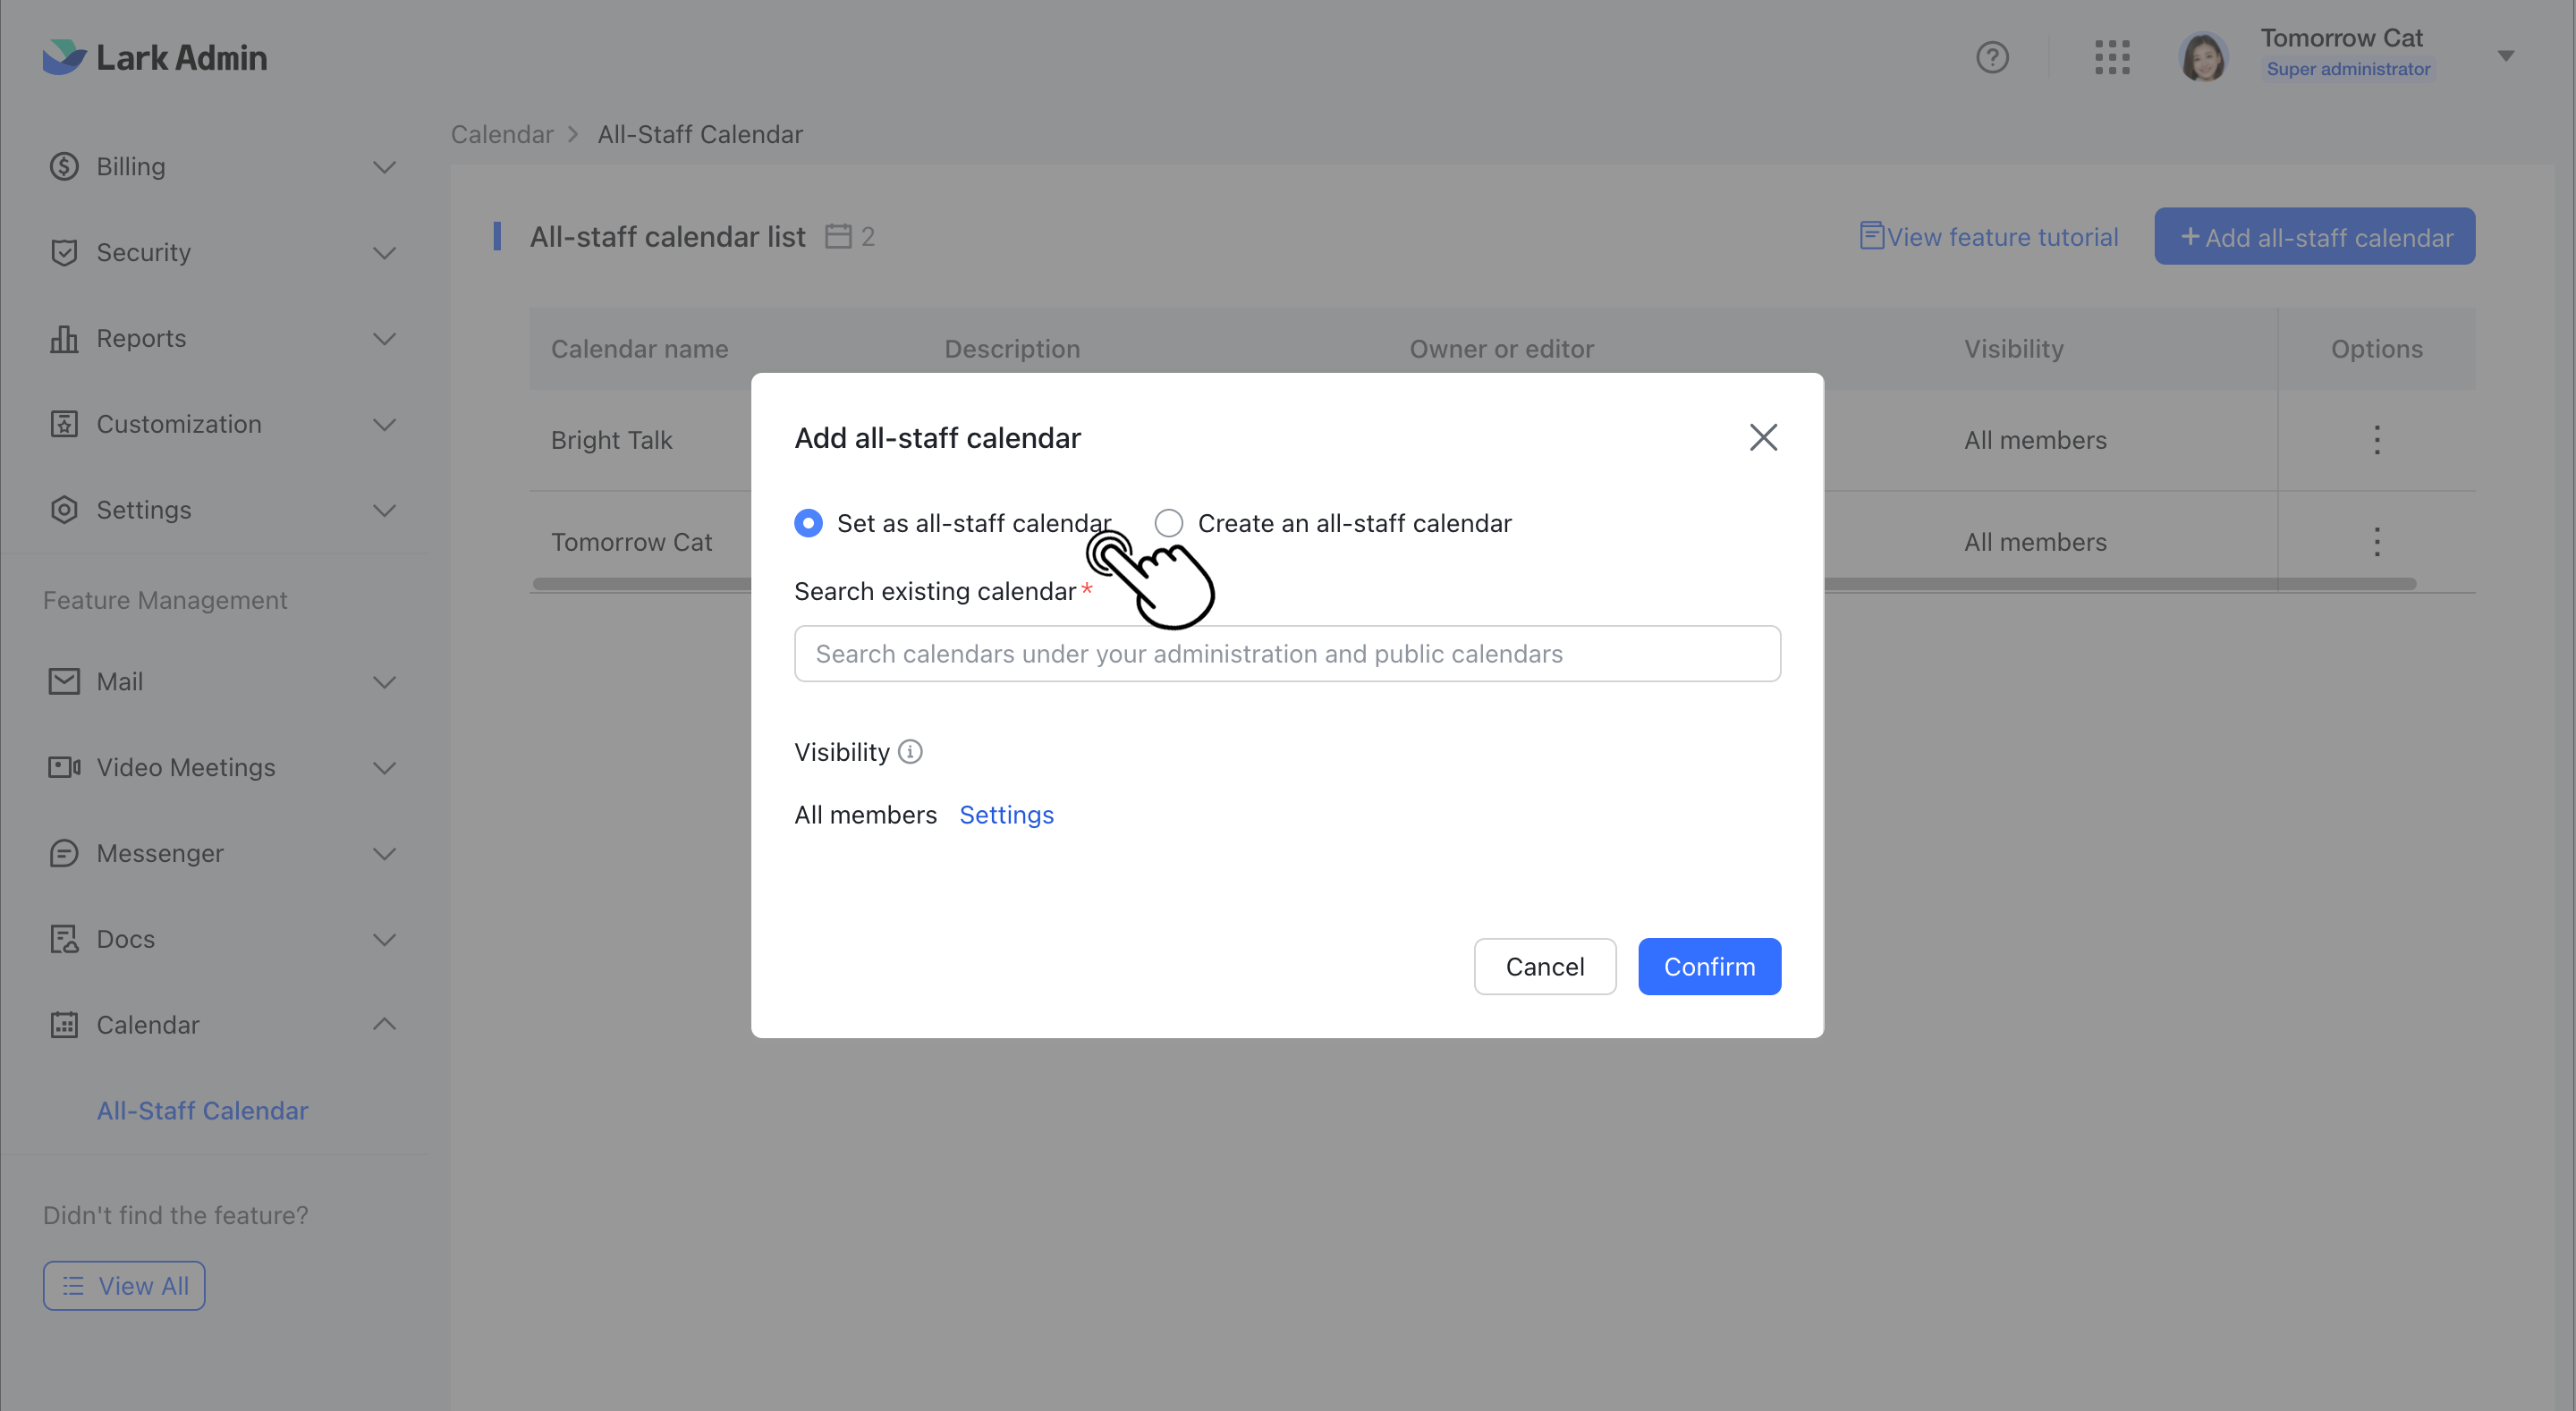Click the Calendar breadcrumb link
The image size is (2576, 1411).
501,134
